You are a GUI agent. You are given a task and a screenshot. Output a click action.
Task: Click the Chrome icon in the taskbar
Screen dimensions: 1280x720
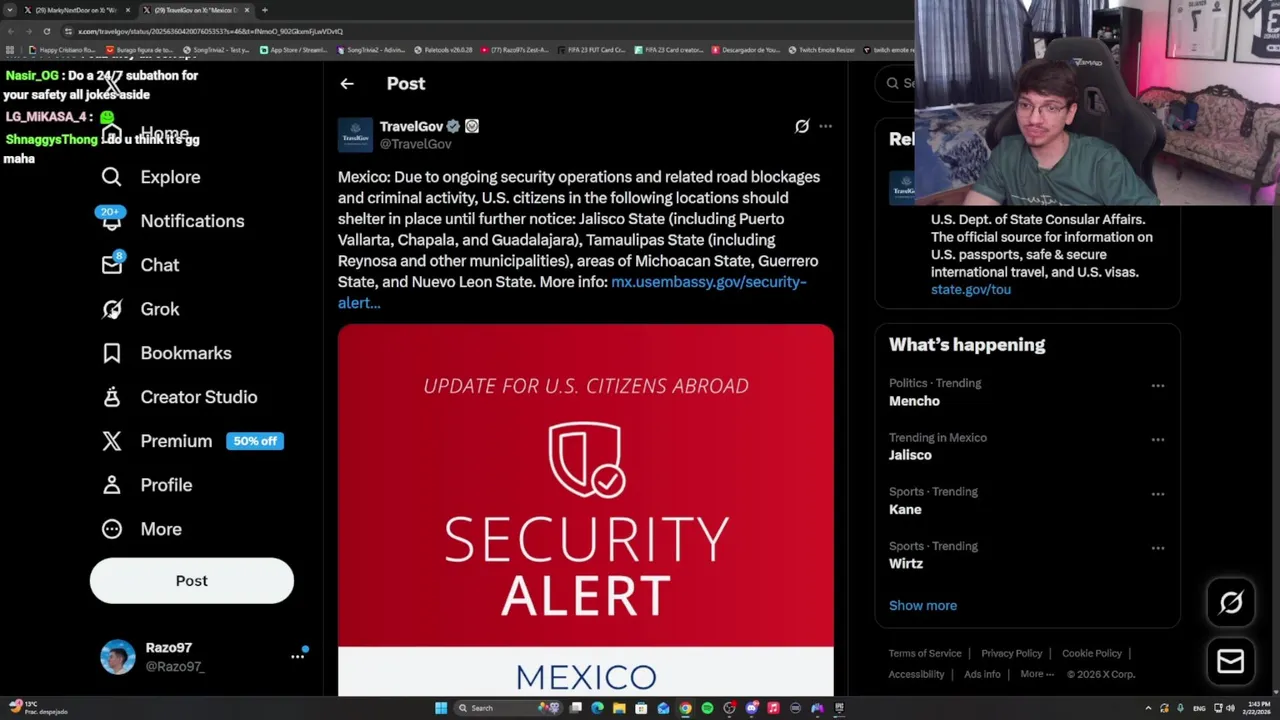[x=685, y=708]
